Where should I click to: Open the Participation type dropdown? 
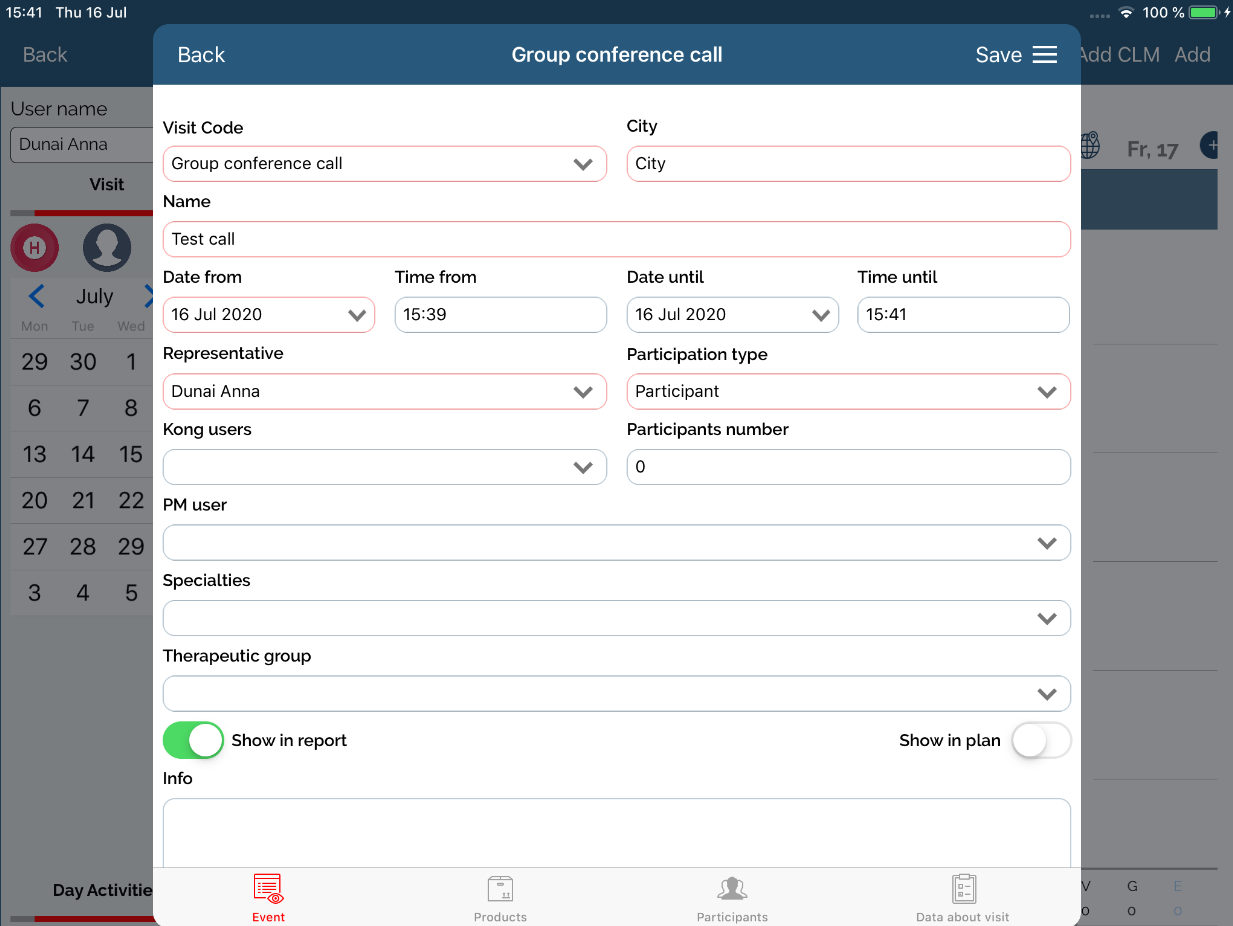coord(848,392)
